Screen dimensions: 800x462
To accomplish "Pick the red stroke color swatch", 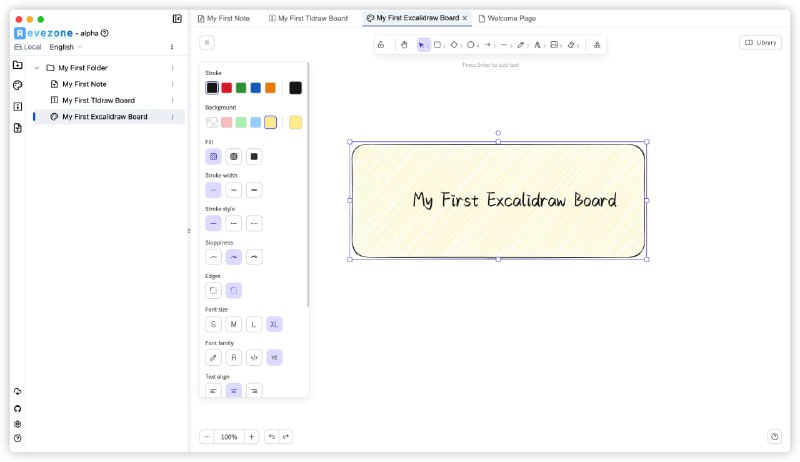I will 227,88.
